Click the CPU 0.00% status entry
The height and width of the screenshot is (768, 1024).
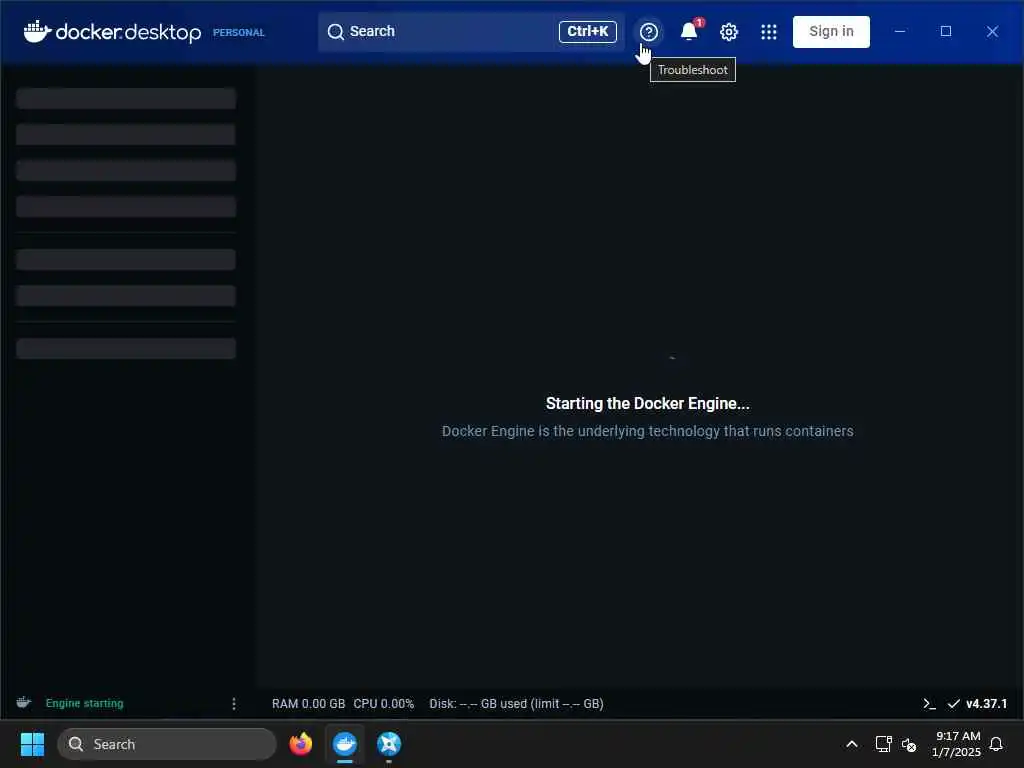point(383,704)
